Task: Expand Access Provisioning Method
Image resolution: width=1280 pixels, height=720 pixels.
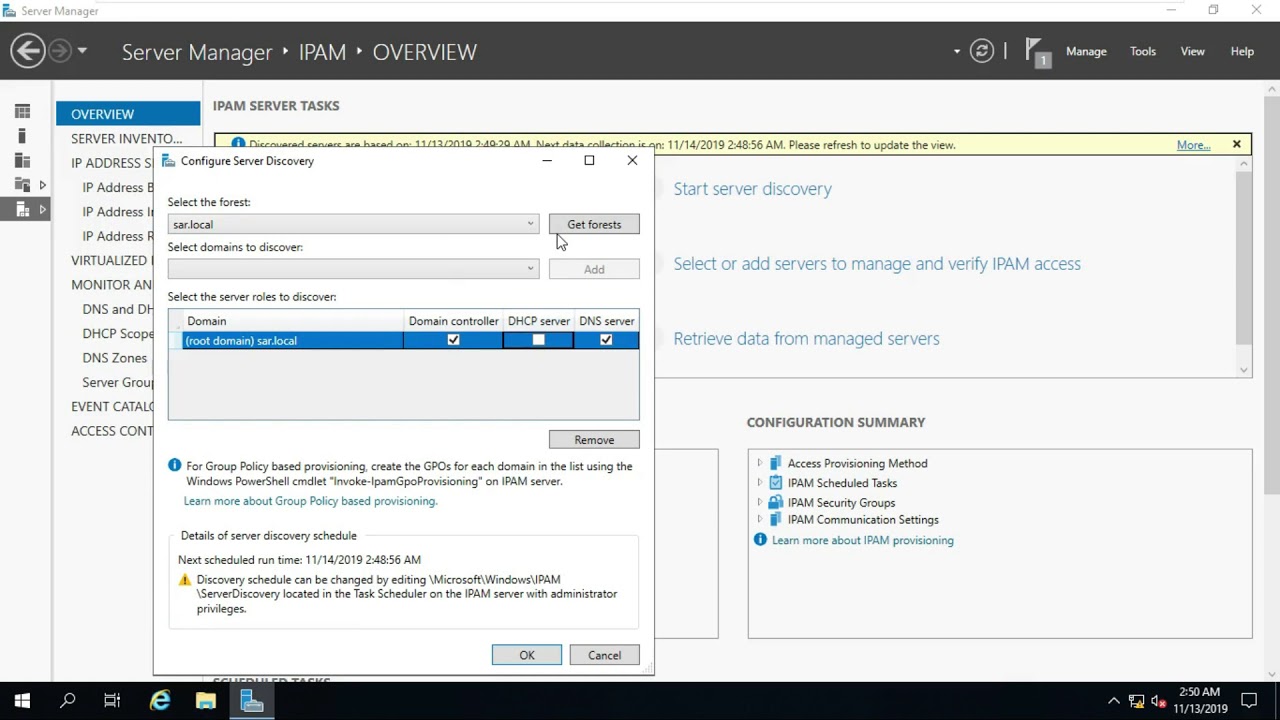Action: coord(760,463)
